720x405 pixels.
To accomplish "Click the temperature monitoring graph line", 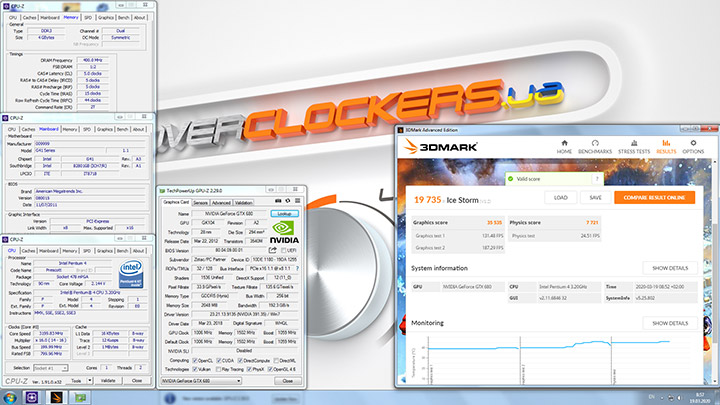I will point(549,347).
